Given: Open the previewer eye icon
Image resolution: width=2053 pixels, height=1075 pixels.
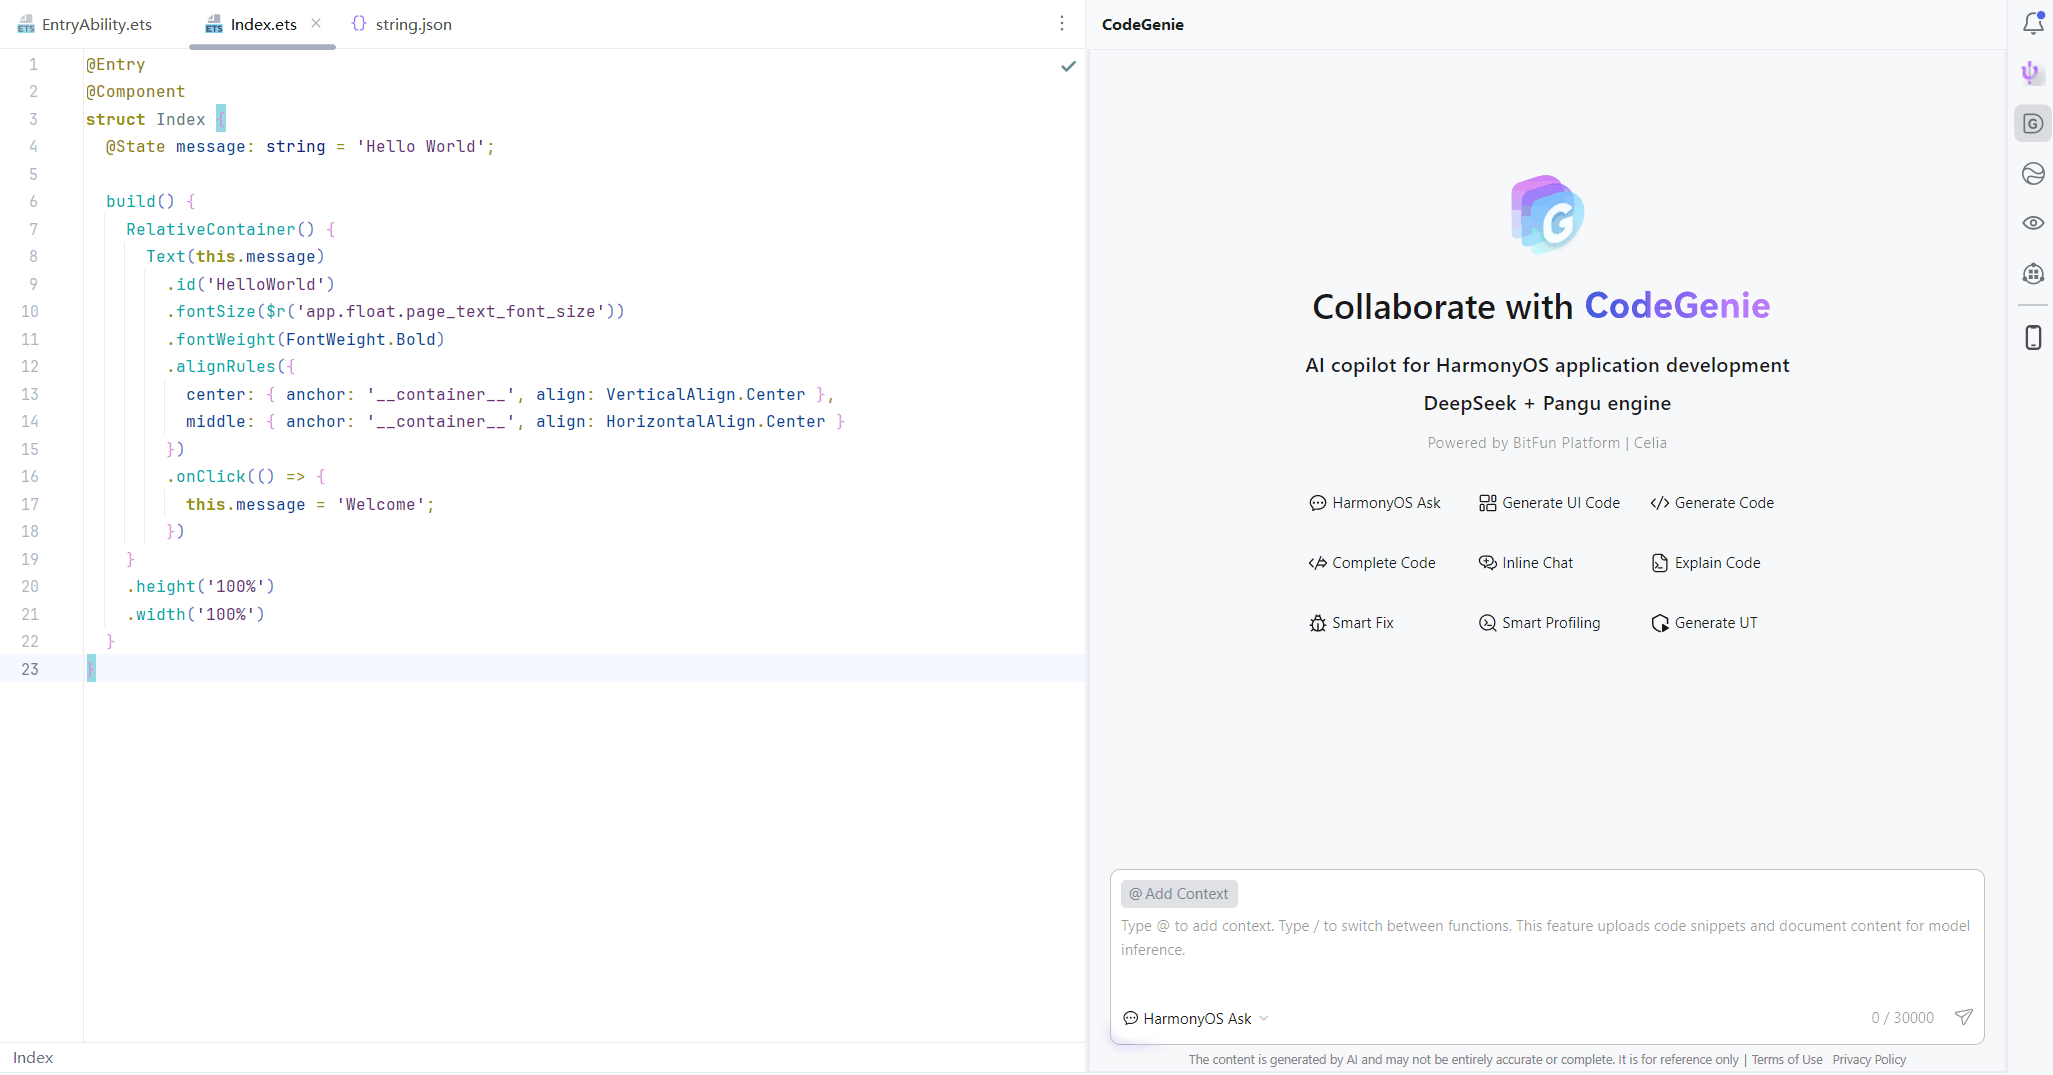Looking at the screenshot, I should pos(2032,223).
